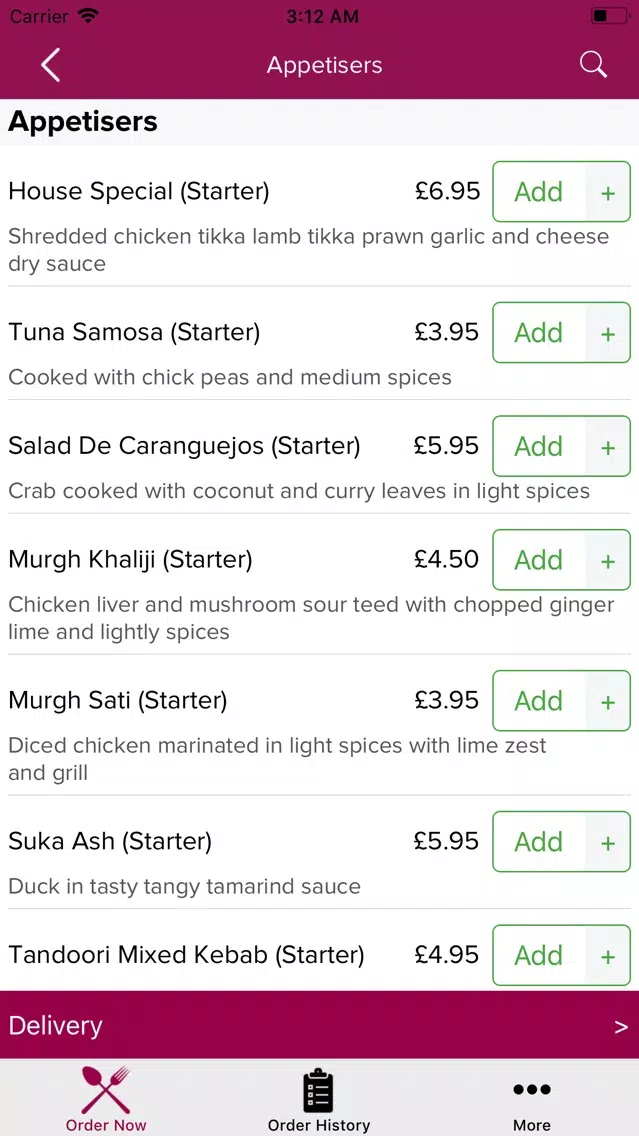Tap the back arrow icon
This screenshot has width=639, height=1136.
coord(50,64)
